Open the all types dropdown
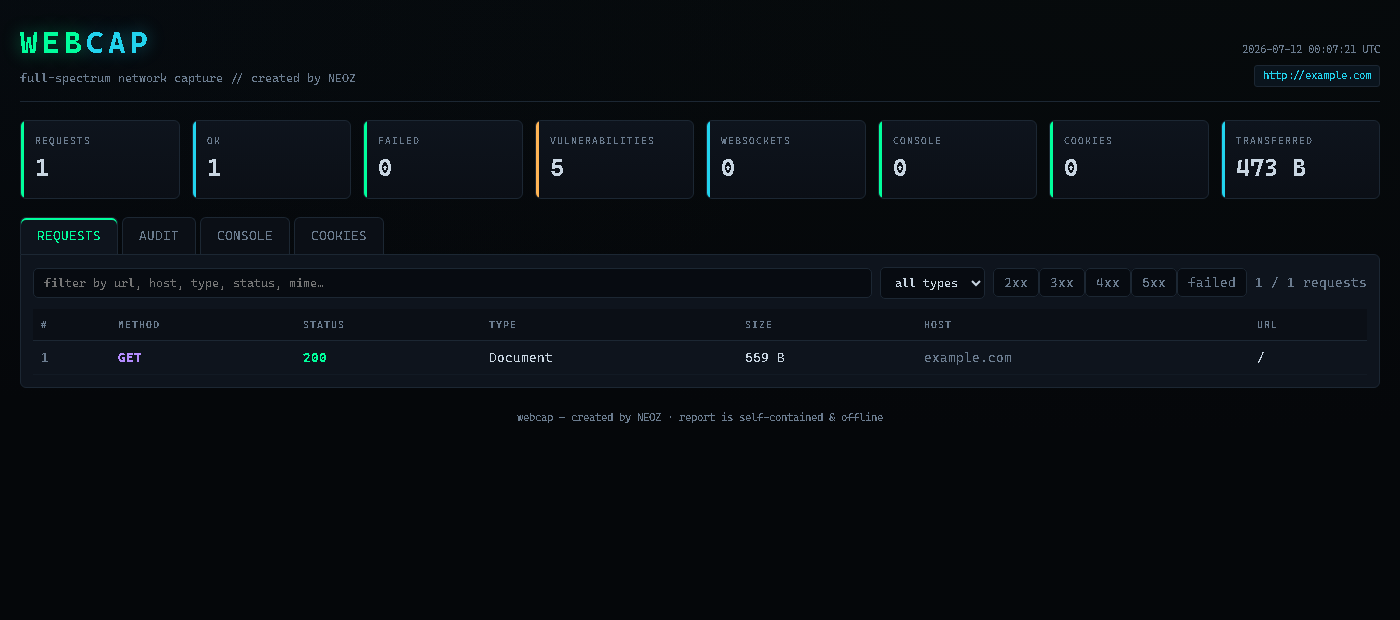This screenshot has width=1400, height=620. click(x=932, y=283)
